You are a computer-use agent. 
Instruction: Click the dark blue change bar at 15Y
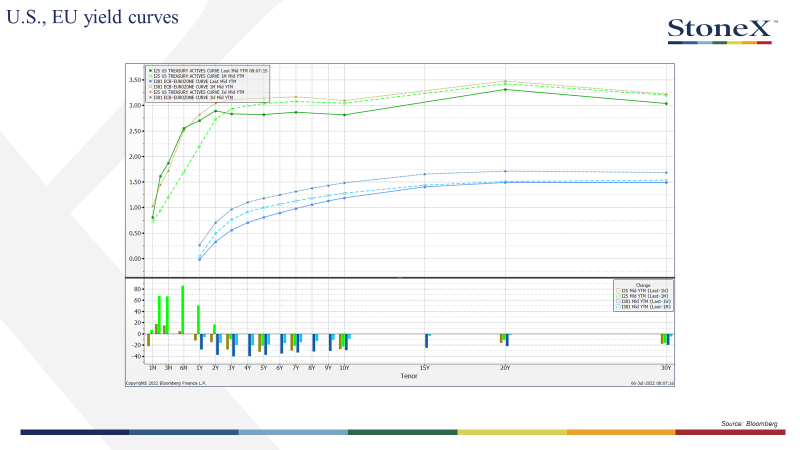click(x=427, y=341)
